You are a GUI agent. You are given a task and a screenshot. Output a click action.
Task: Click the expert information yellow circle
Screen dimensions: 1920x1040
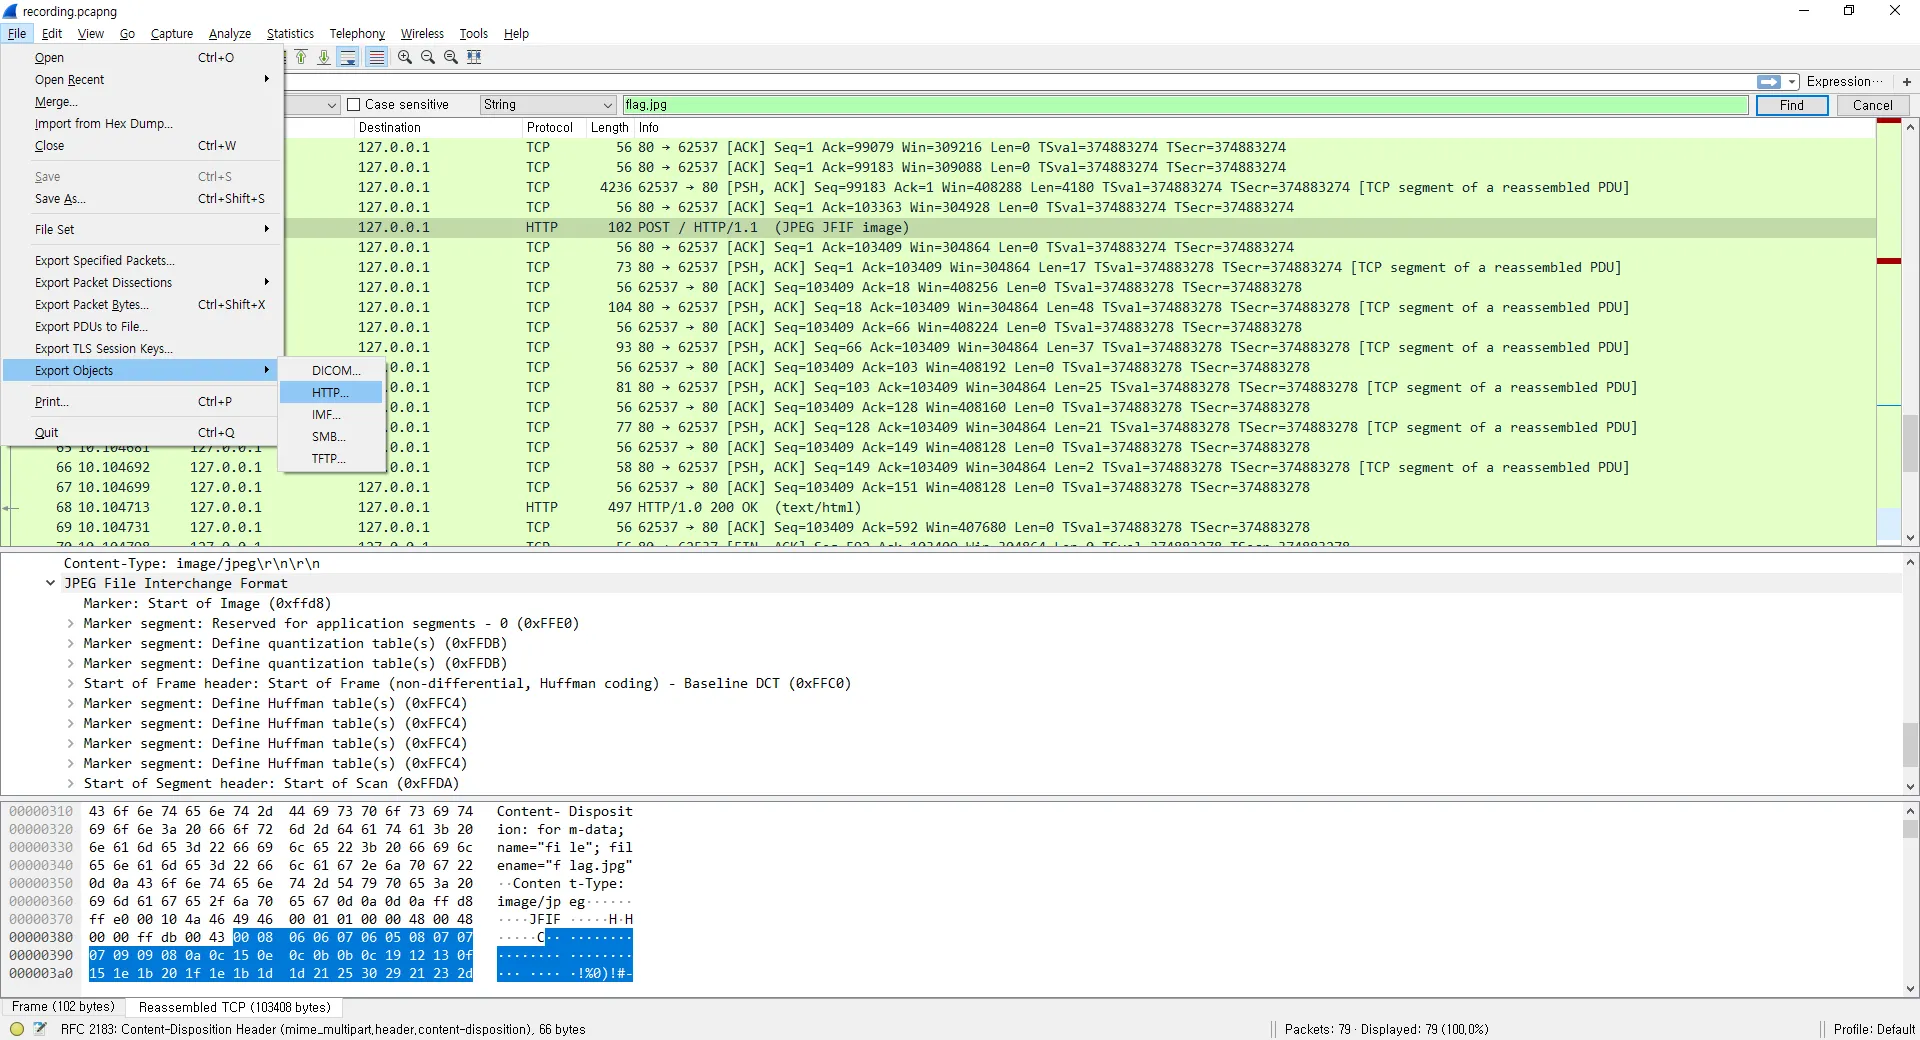[17, 1028]
